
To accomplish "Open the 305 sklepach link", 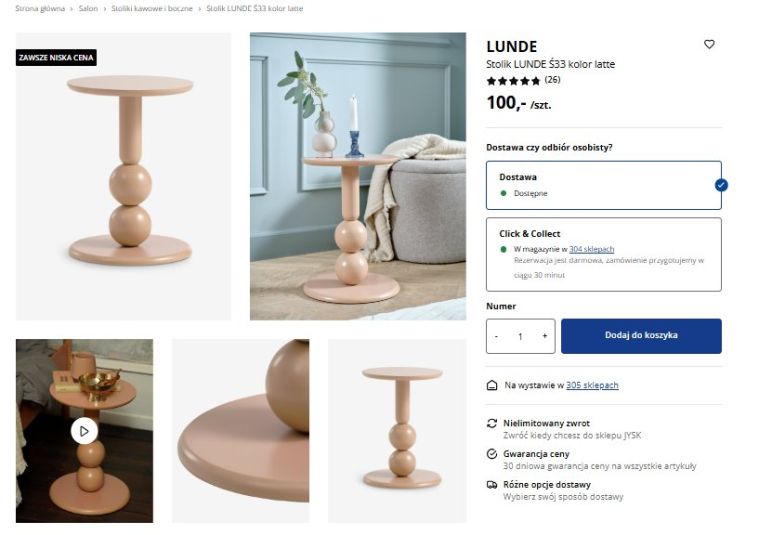I will 592,385.
